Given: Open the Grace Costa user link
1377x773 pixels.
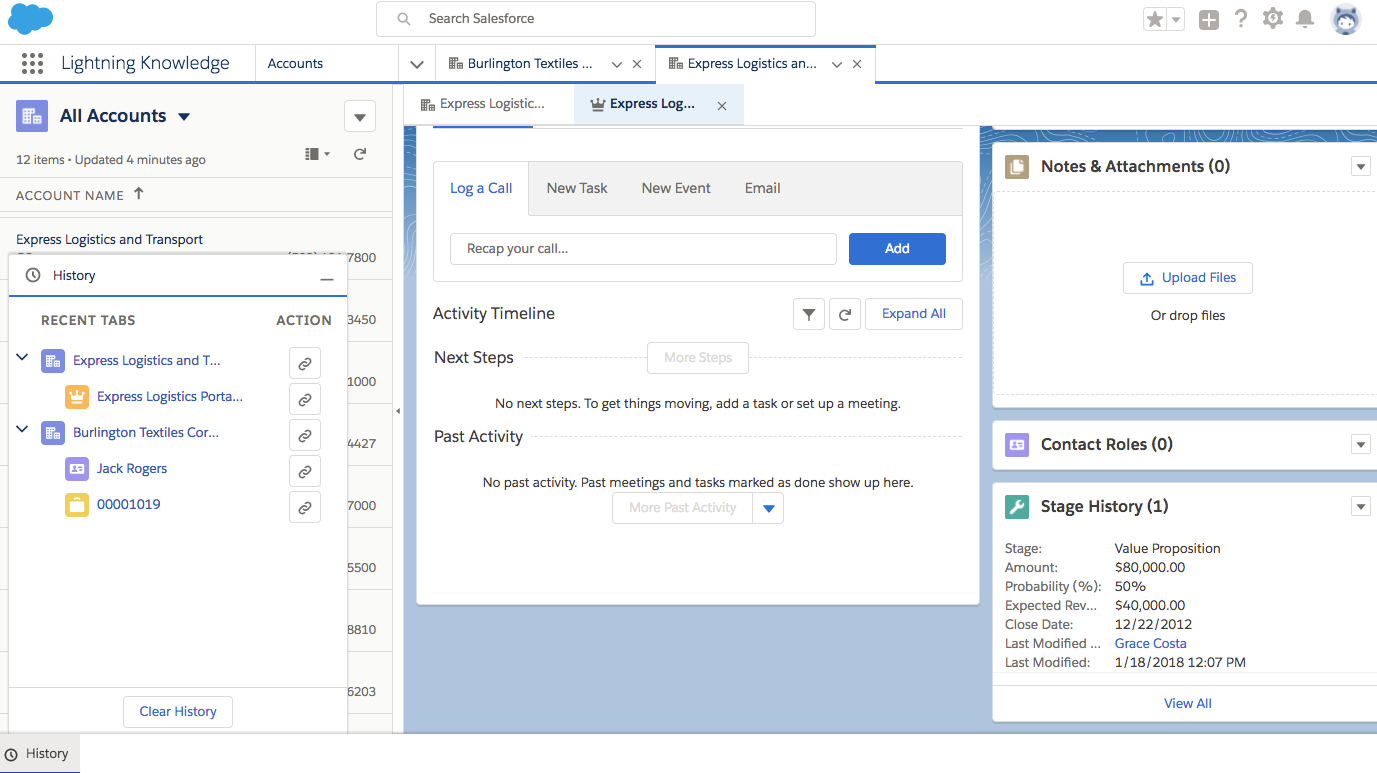Looking at the screenshot, I should pos(1150,643).
